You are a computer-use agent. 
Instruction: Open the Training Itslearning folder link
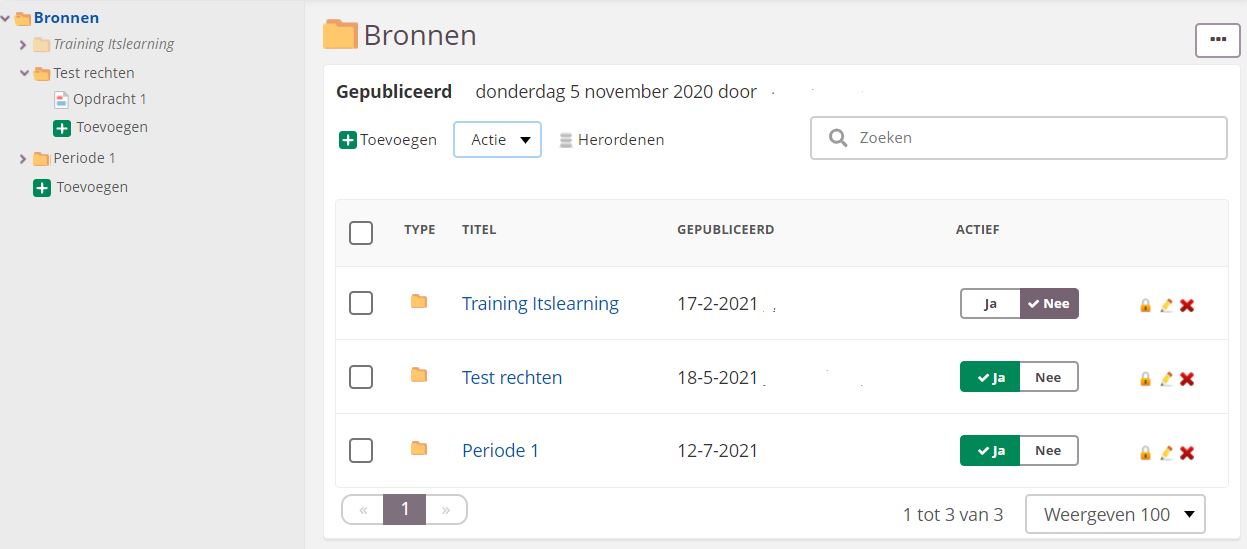point(540,304)
